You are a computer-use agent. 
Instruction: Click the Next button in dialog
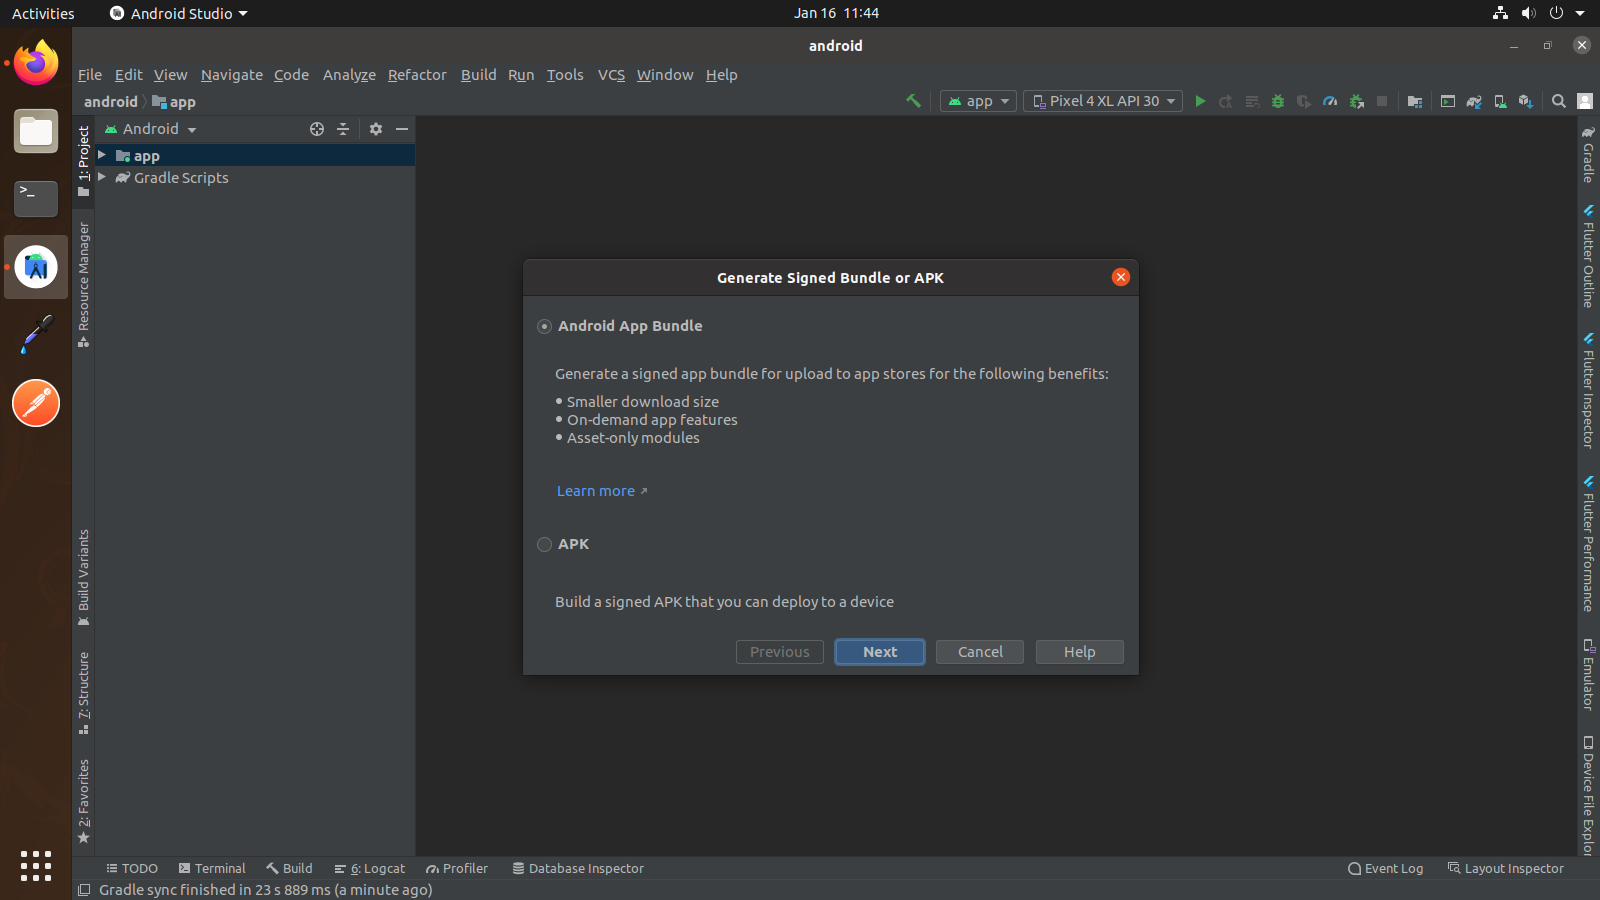[880, 652]
